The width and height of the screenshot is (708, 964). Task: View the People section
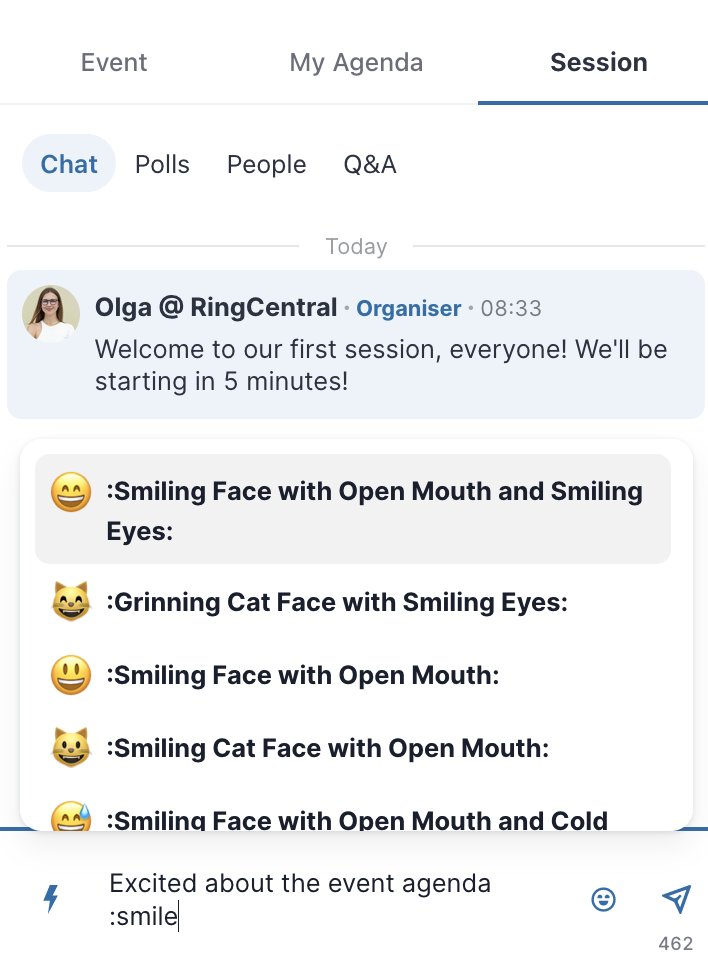[x=266, y=164]
